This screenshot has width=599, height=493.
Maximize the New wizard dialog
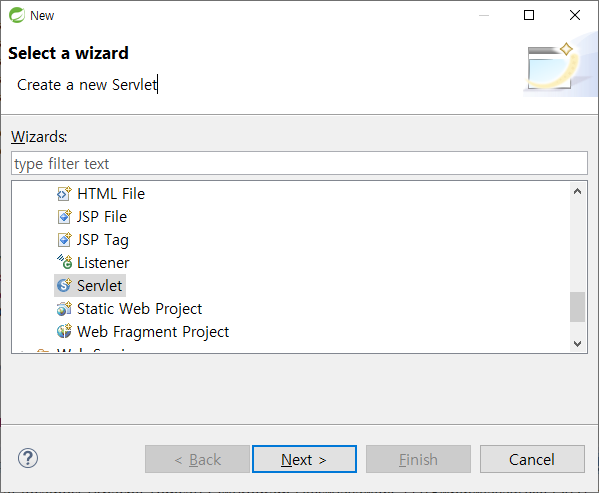pos(529,15)
